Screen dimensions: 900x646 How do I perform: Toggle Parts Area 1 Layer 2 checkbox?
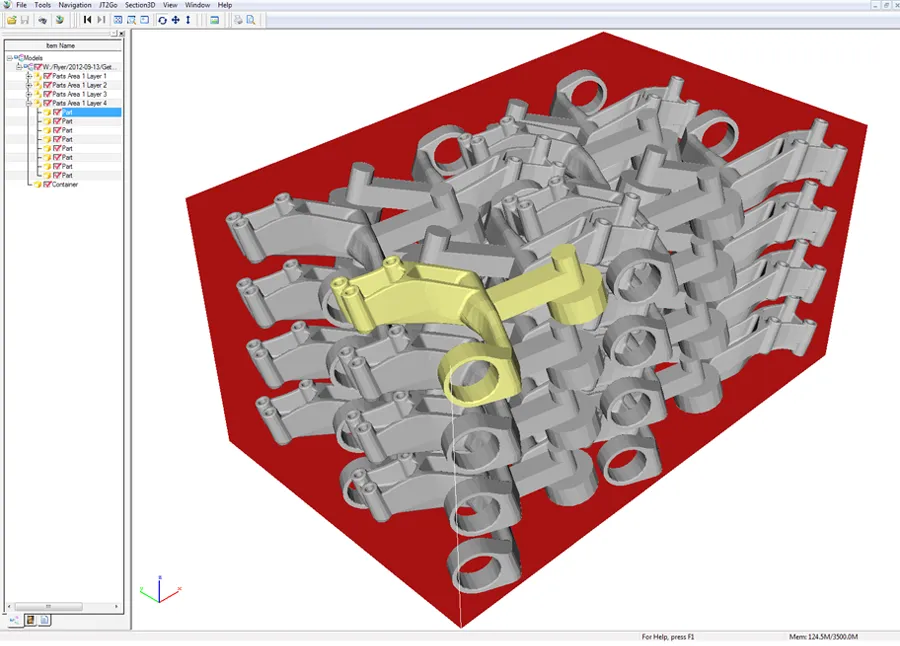[47, 85]
